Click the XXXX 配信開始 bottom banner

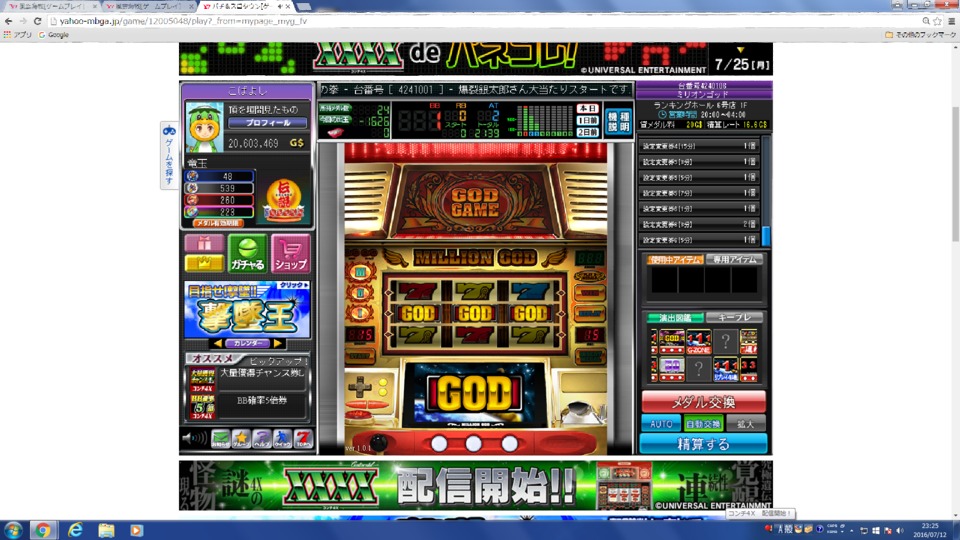click(476, 486)
